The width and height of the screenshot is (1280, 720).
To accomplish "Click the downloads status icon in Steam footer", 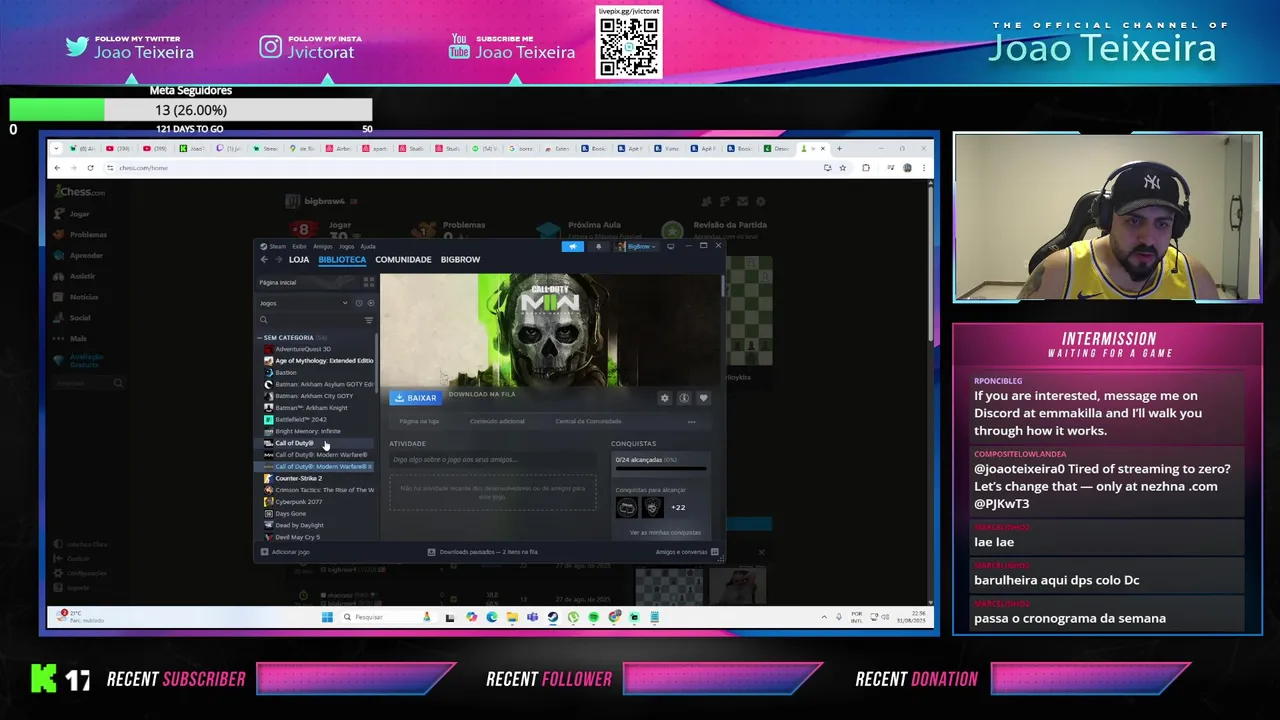I will [431, 552].
